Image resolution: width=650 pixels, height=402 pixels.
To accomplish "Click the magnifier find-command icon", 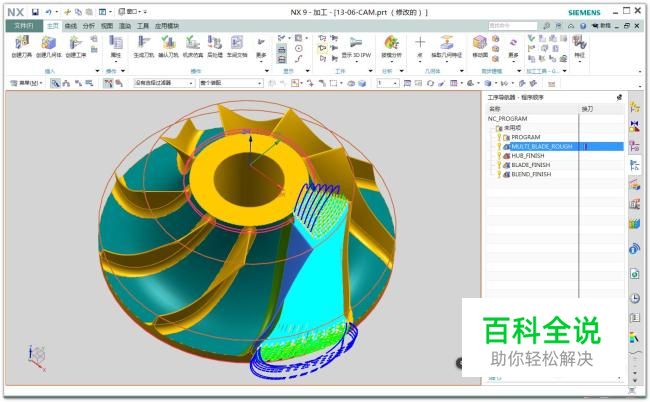I will tap(547, 26).
